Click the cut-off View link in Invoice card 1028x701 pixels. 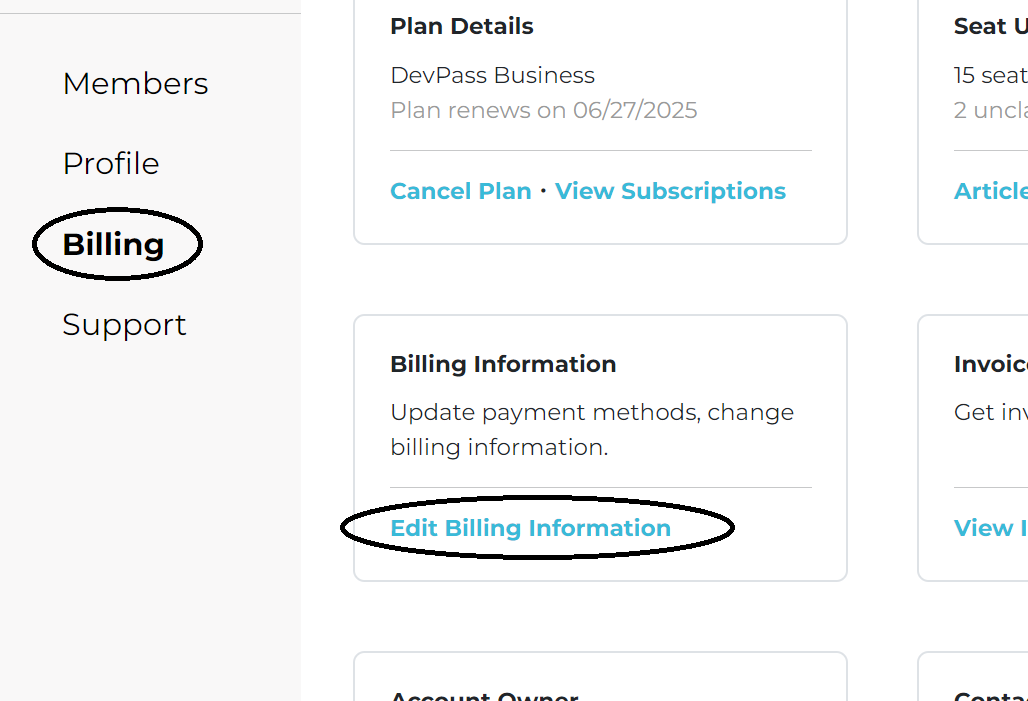pyautogui.click(x=990, y=528)
